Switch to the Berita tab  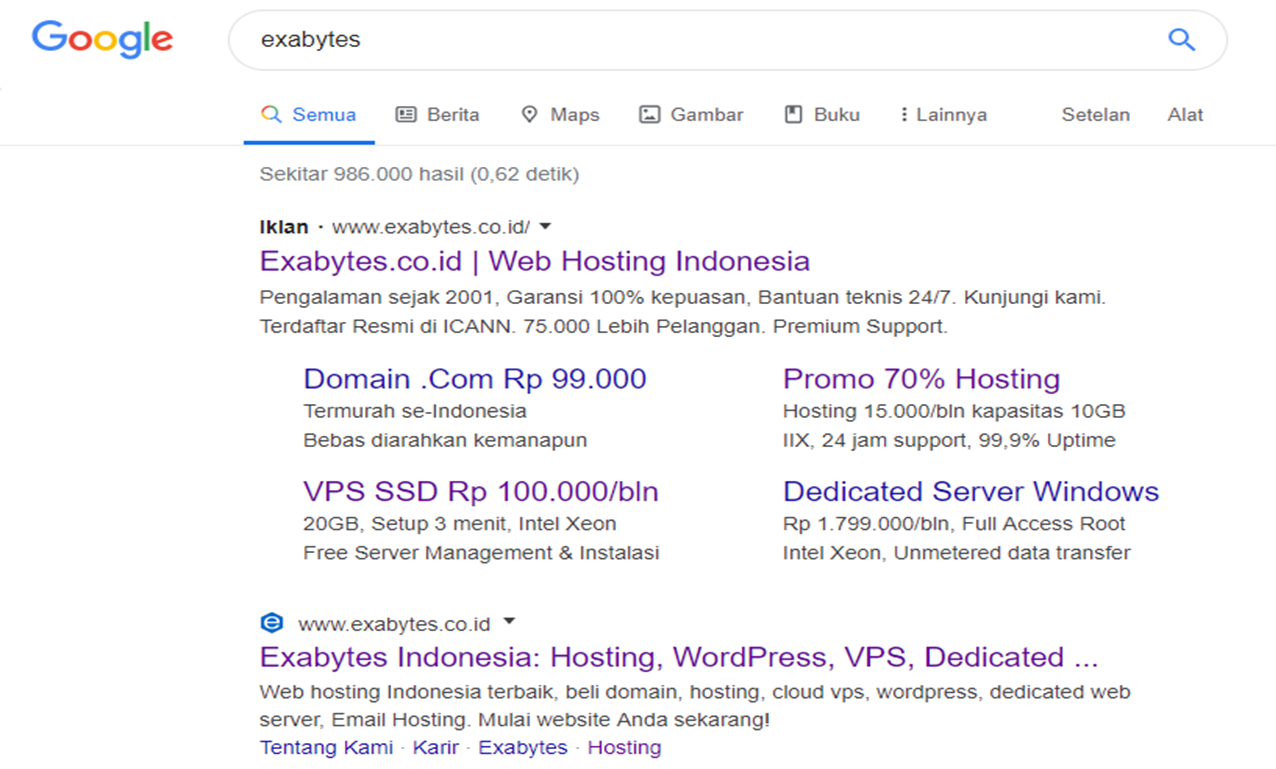point(438,115)
